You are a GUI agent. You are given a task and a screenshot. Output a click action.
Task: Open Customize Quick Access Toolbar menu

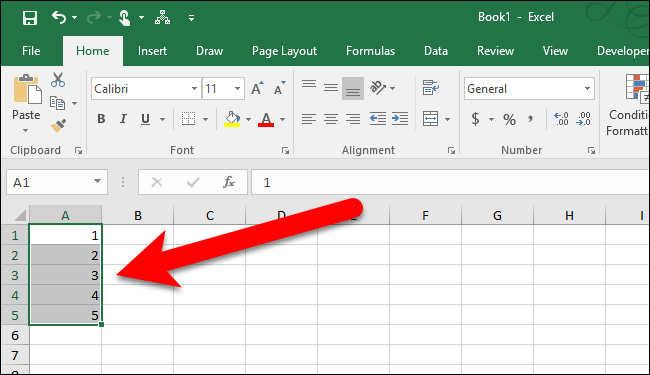[191, 18]
